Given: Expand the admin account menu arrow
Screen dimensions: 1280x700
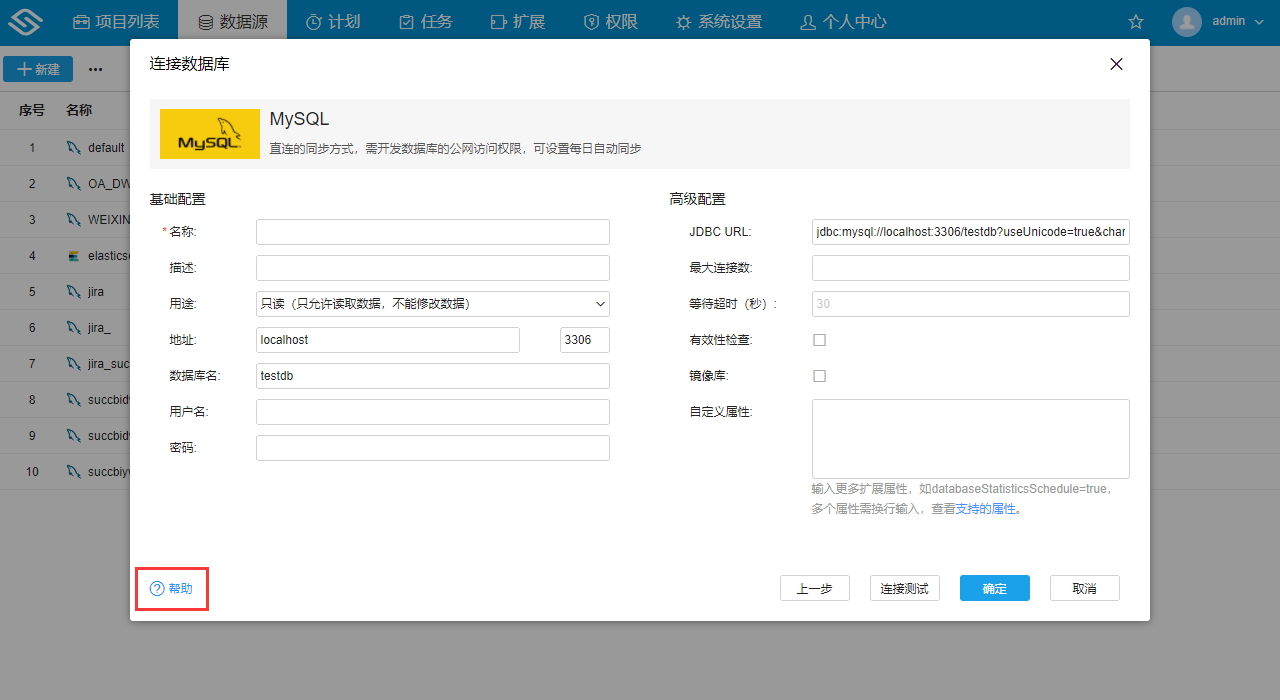Looking at the screenshot, I should (1259, 22).
